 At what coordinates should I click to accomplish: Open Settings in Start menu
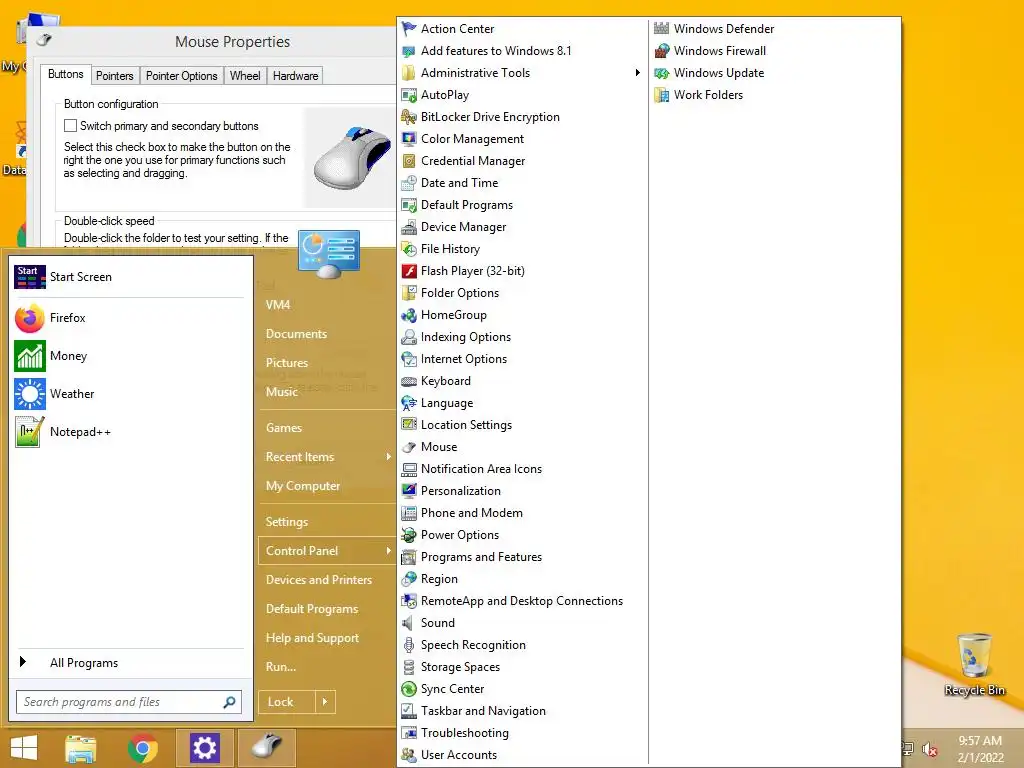[x=287, y=522]
